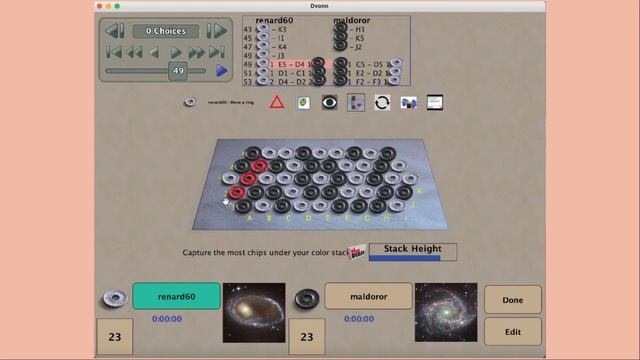
Task: Click the green zoom window button
Action: pos(117,6)
